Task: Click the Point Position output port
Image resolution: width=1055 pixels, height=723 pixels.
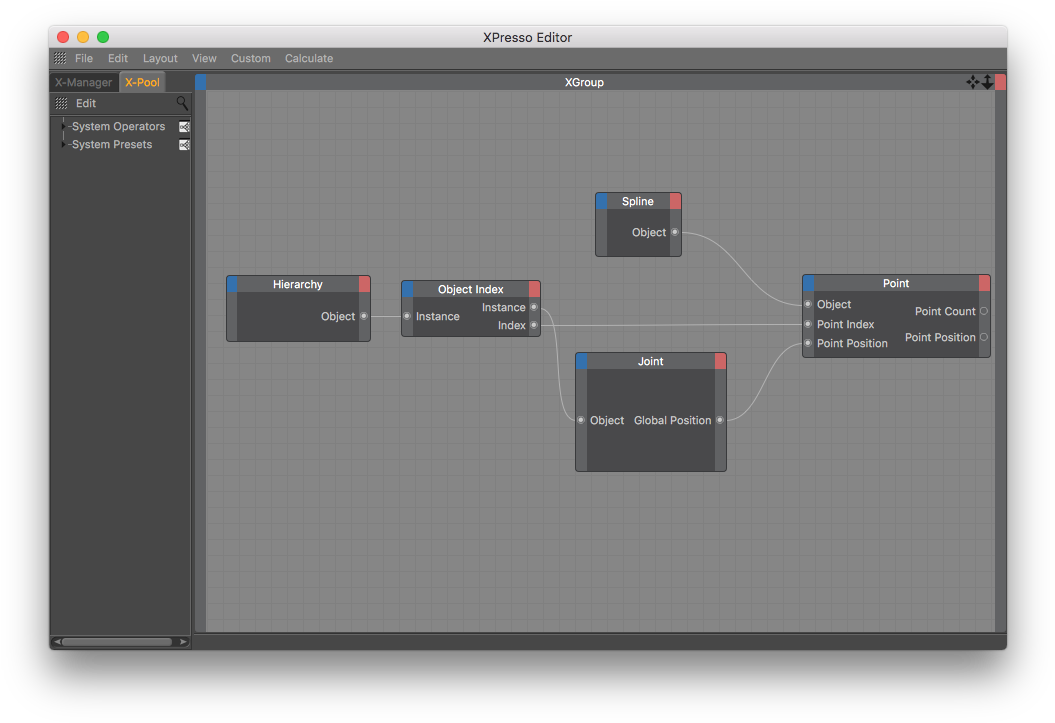Action: (x=984, y=337)
